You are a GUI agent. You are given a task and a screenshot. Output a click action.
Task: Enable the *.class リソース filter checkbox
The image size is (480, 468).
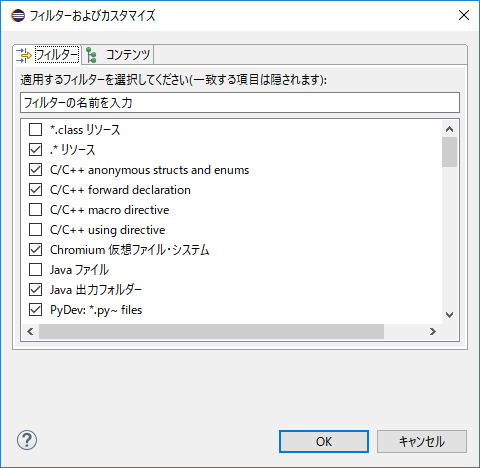[35, 130]
